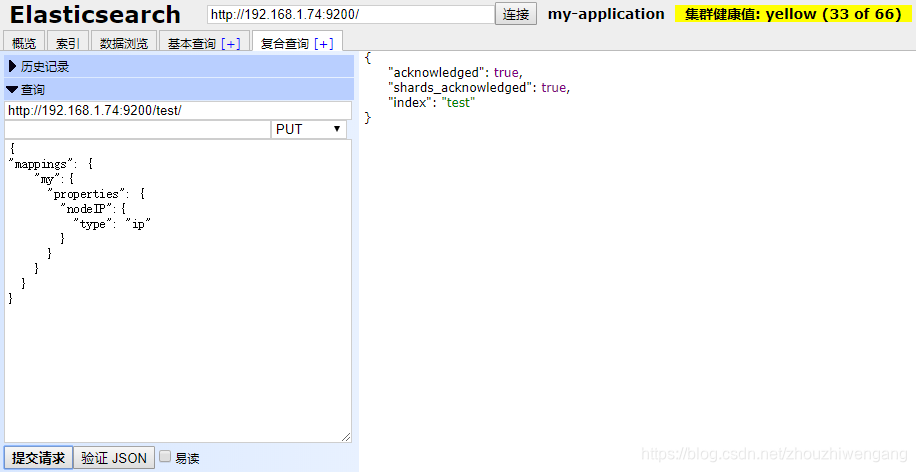
Task: Click the 验证 JSON button
Action: [x=114, y=458]
